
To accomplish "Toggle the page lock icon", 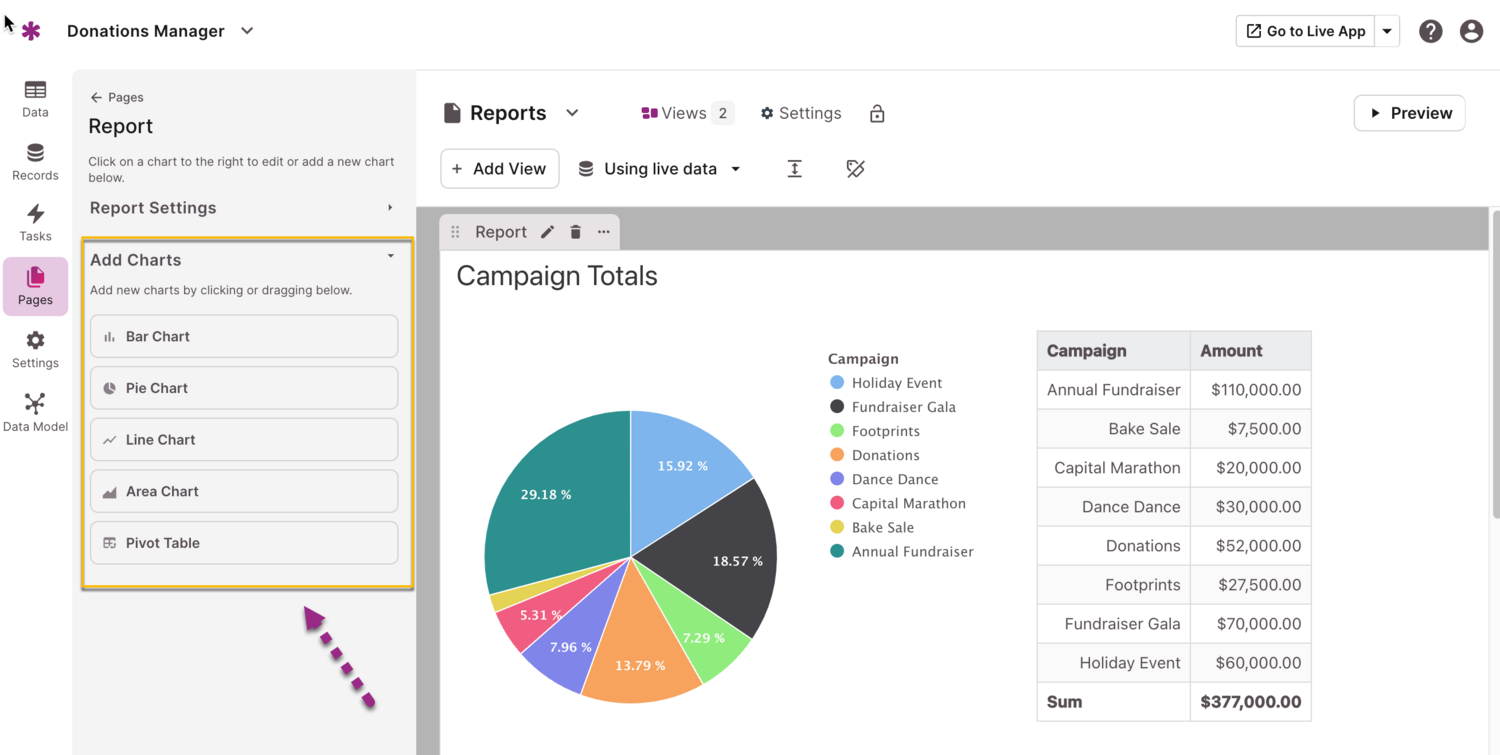I will click(x=877, y=114).
